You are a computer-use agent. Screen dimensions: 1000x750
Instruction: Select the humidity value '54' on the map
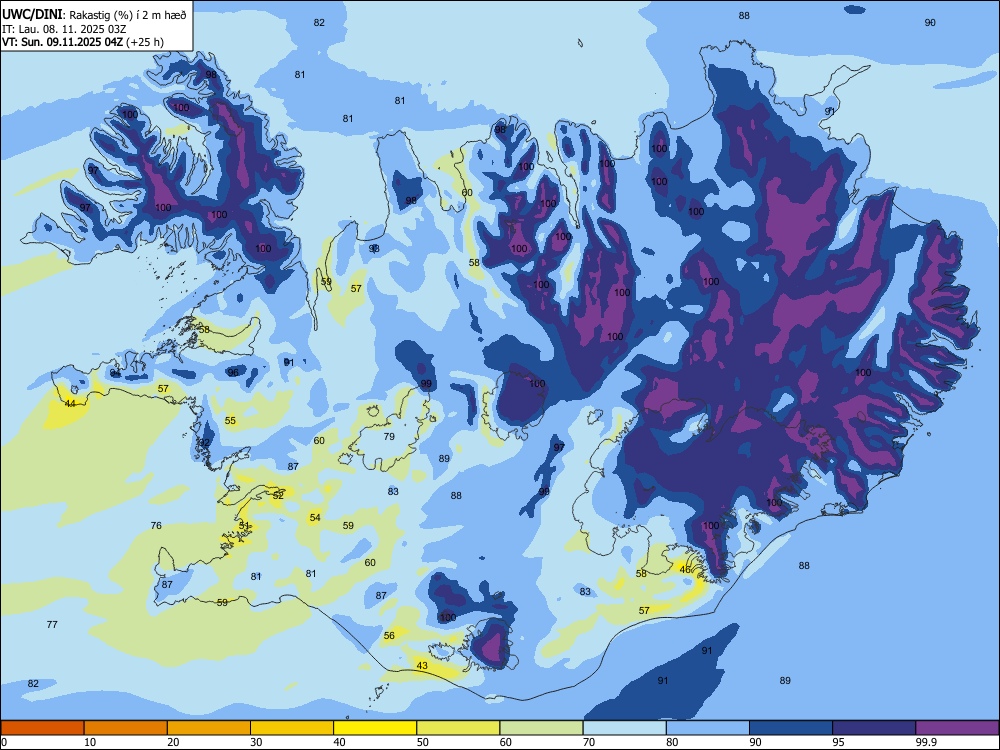point(315,518)
